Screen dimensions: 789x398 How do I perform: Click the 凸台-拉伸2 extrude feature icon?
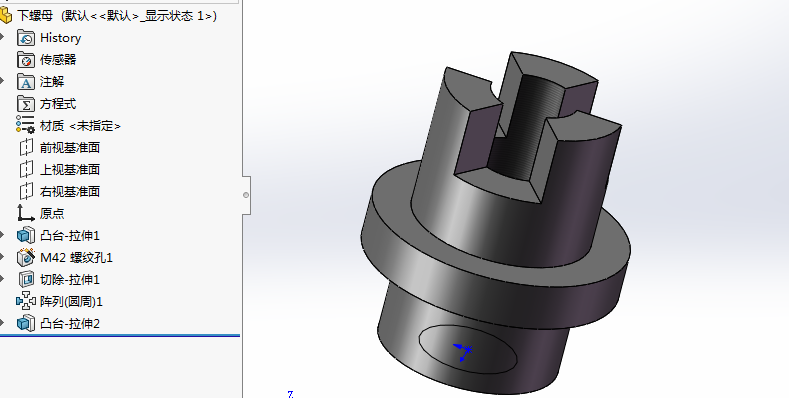[26, 324]
